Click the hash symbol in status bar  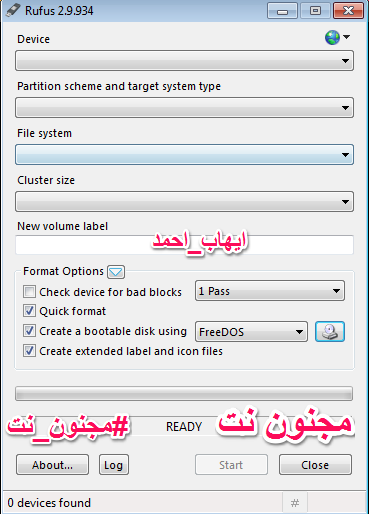(295, 503)
